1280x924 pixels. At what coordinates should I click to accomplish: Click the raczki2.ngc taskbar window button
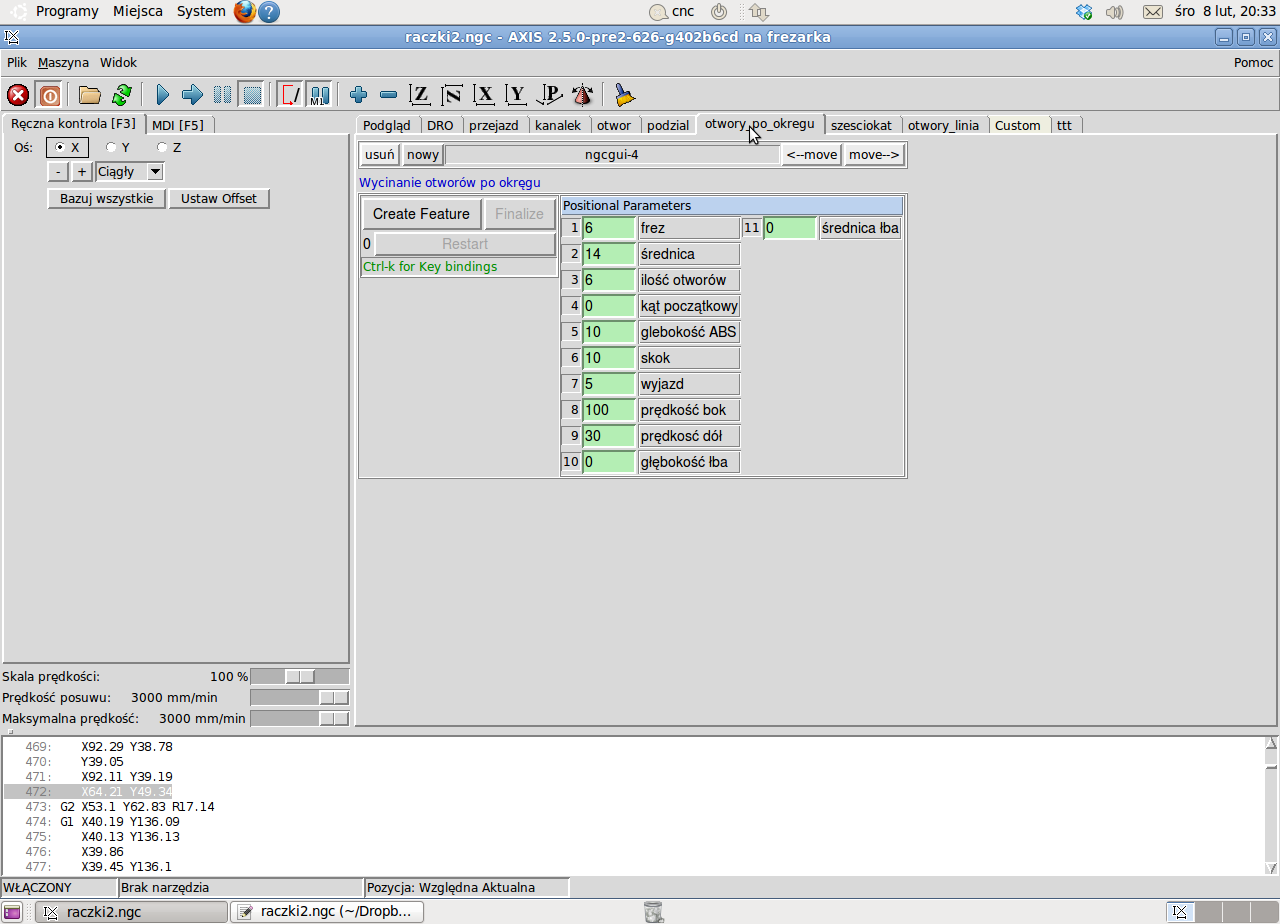tap(131, 912)
